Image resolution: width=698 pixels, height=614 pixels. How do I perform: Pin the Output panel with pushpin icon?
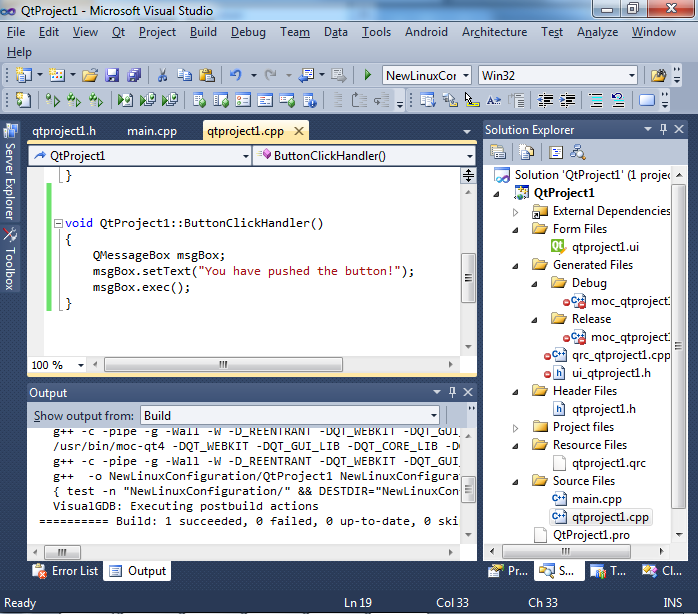452,392
